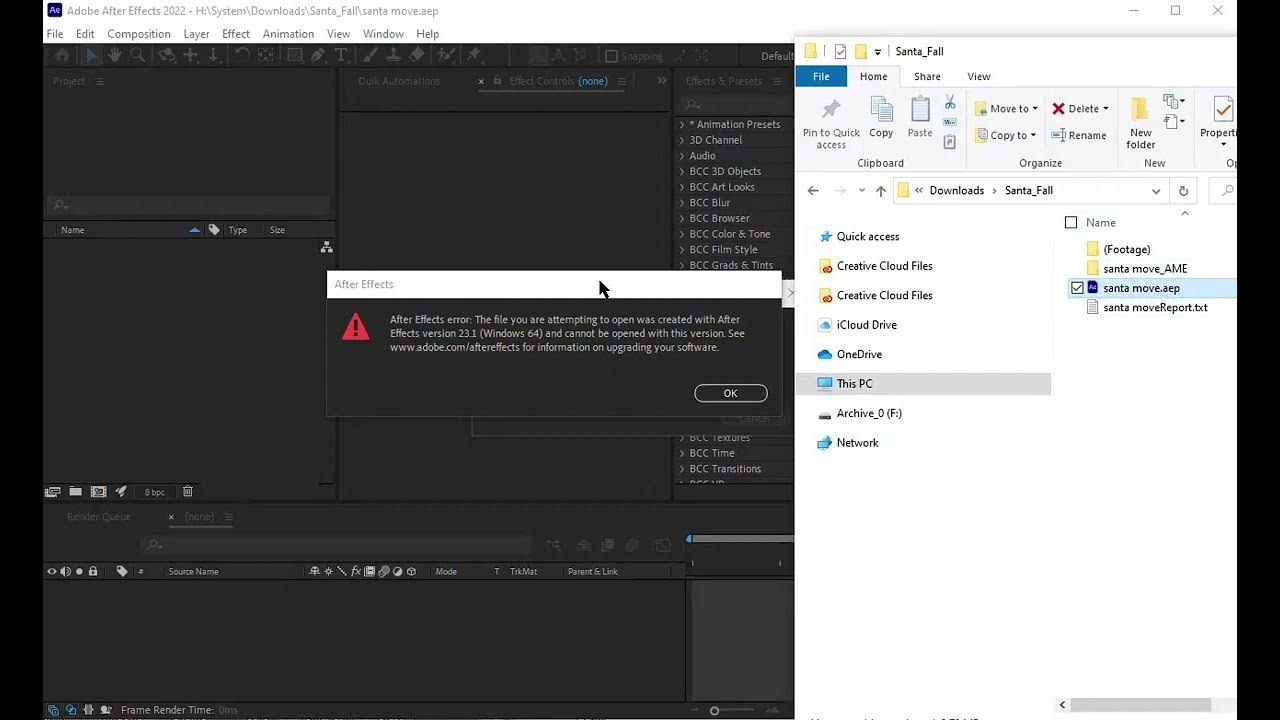Select the Pen tool

coord(317,56)
